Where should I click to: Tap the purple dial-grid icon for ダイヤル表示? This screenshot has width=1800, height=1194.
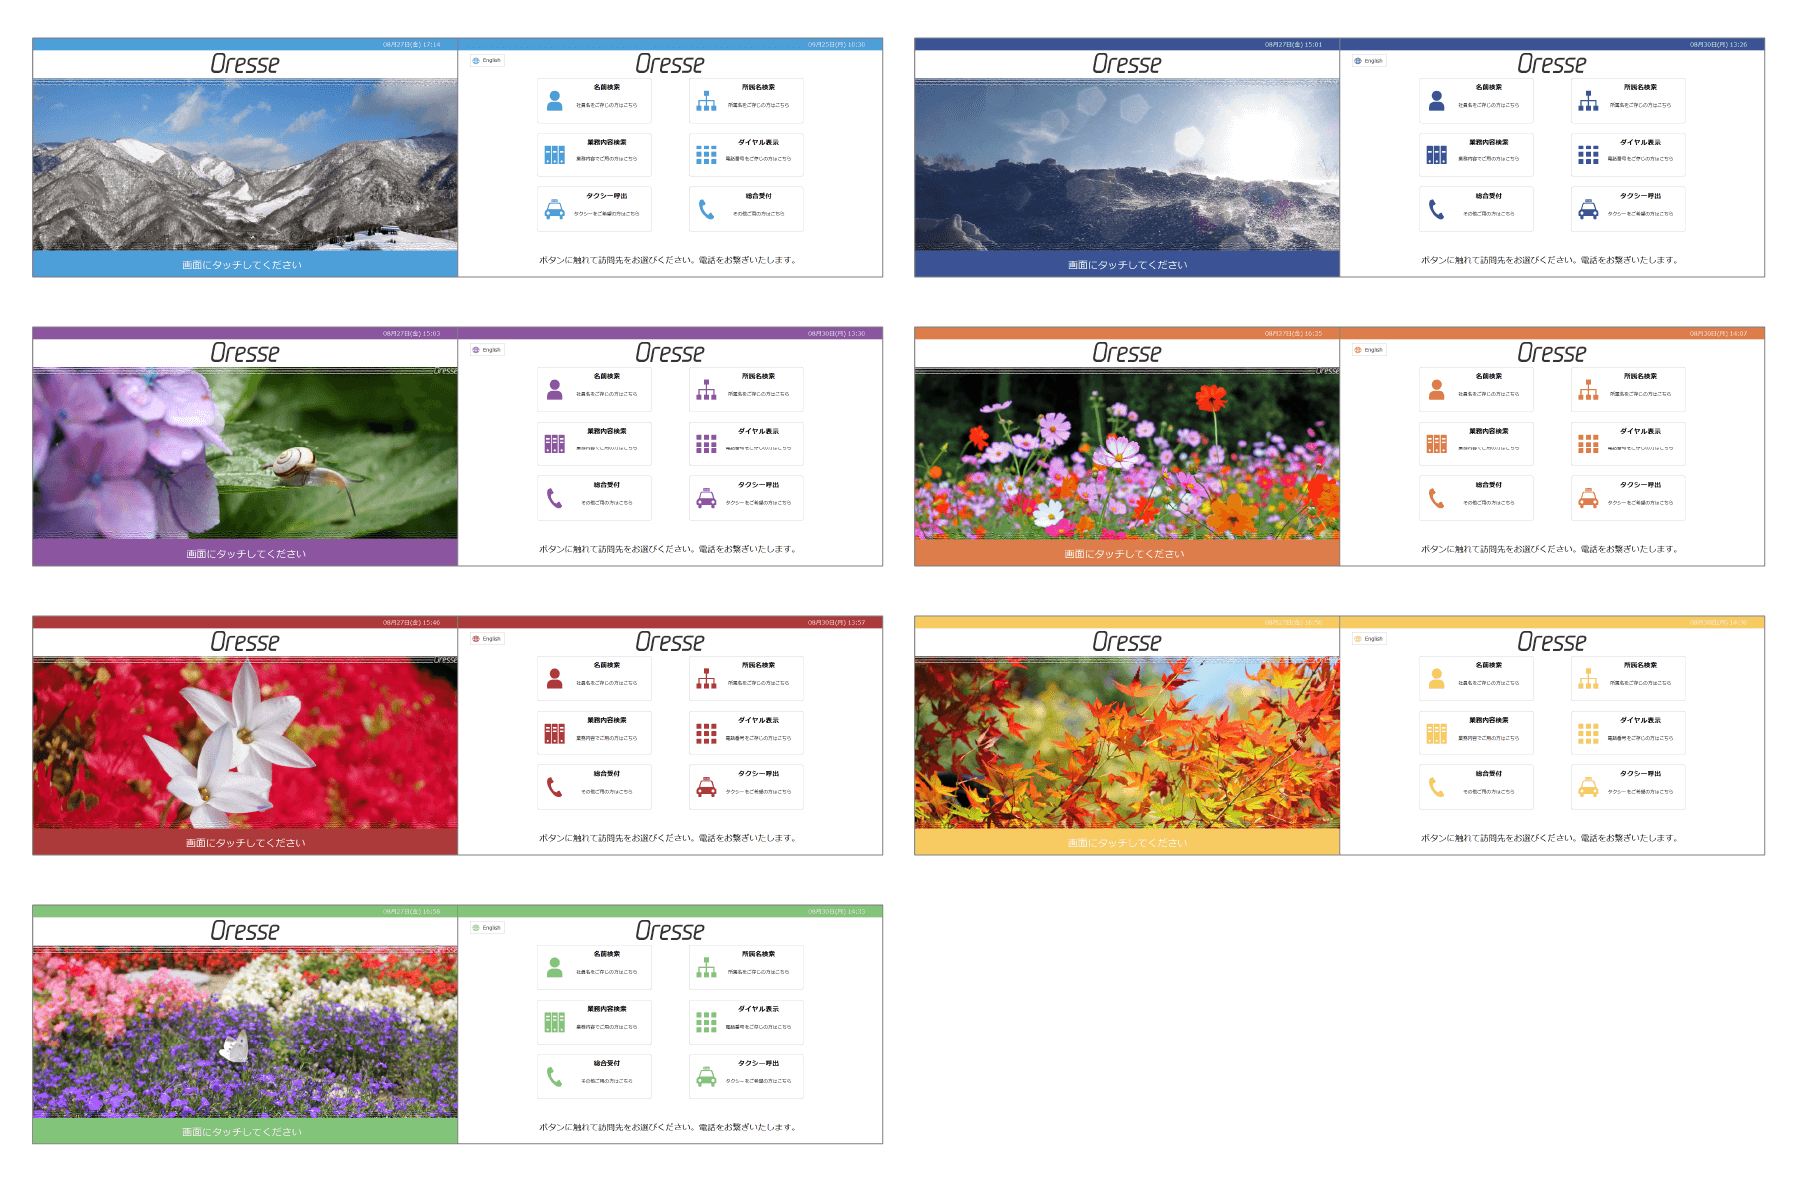(707, 444)
